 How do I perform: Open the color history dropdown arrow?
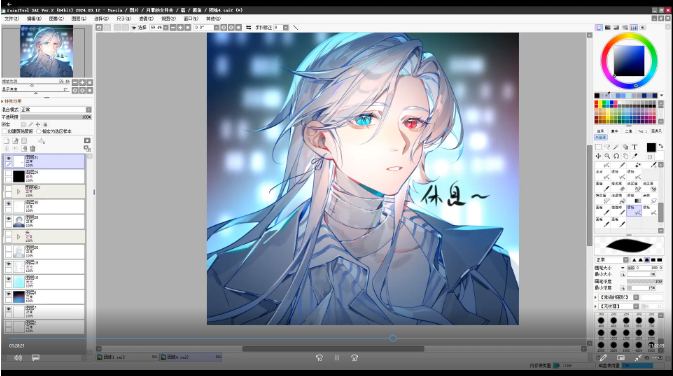point(661,95)
